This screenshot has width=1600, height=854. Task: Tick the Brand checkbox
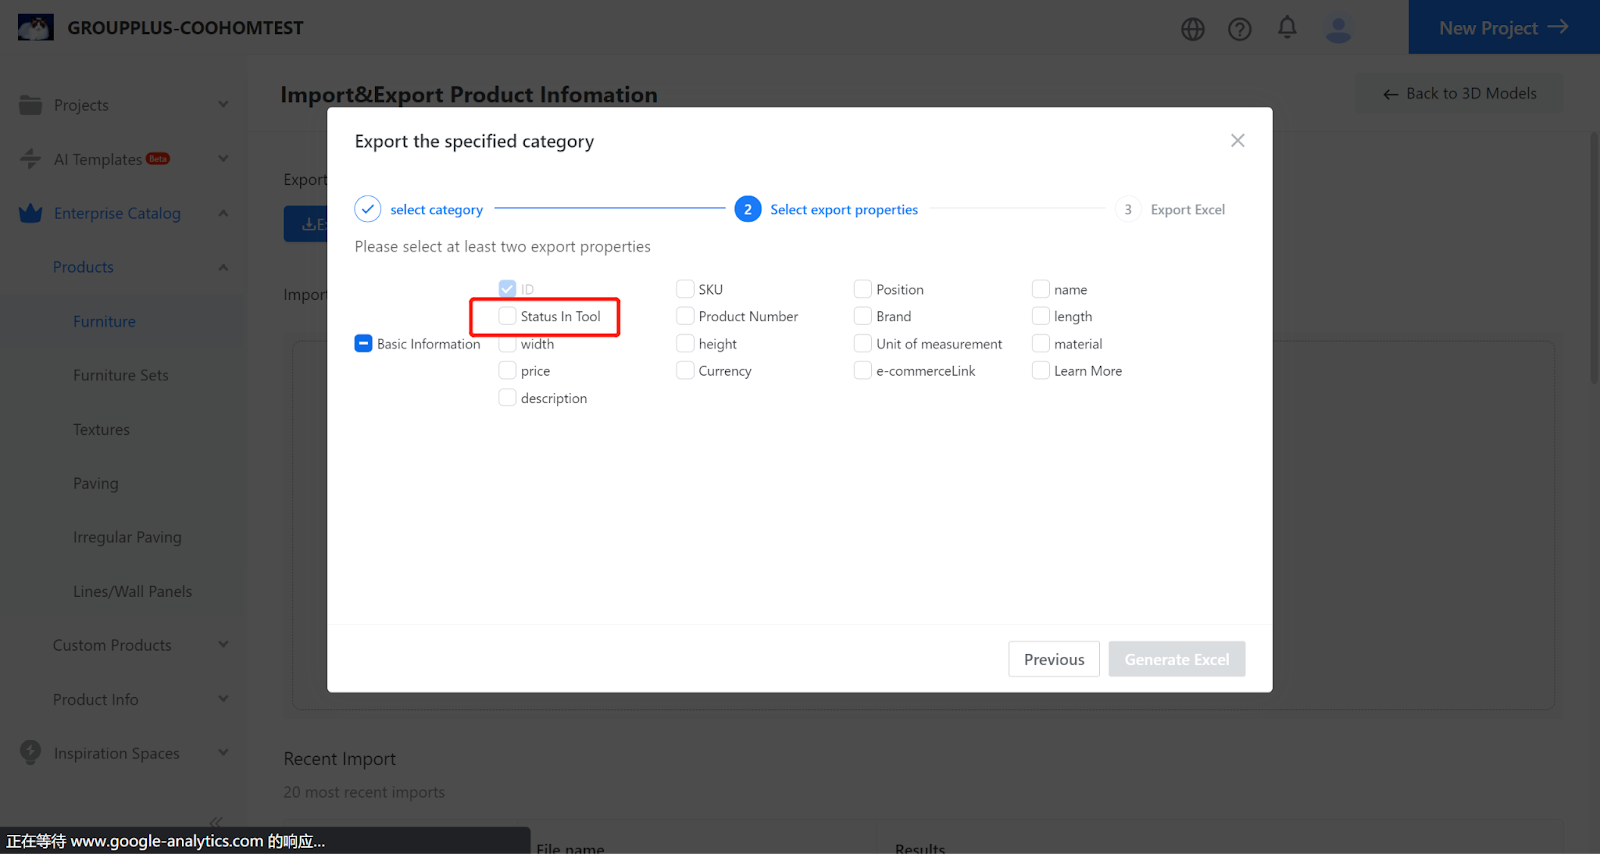point(863,316)
